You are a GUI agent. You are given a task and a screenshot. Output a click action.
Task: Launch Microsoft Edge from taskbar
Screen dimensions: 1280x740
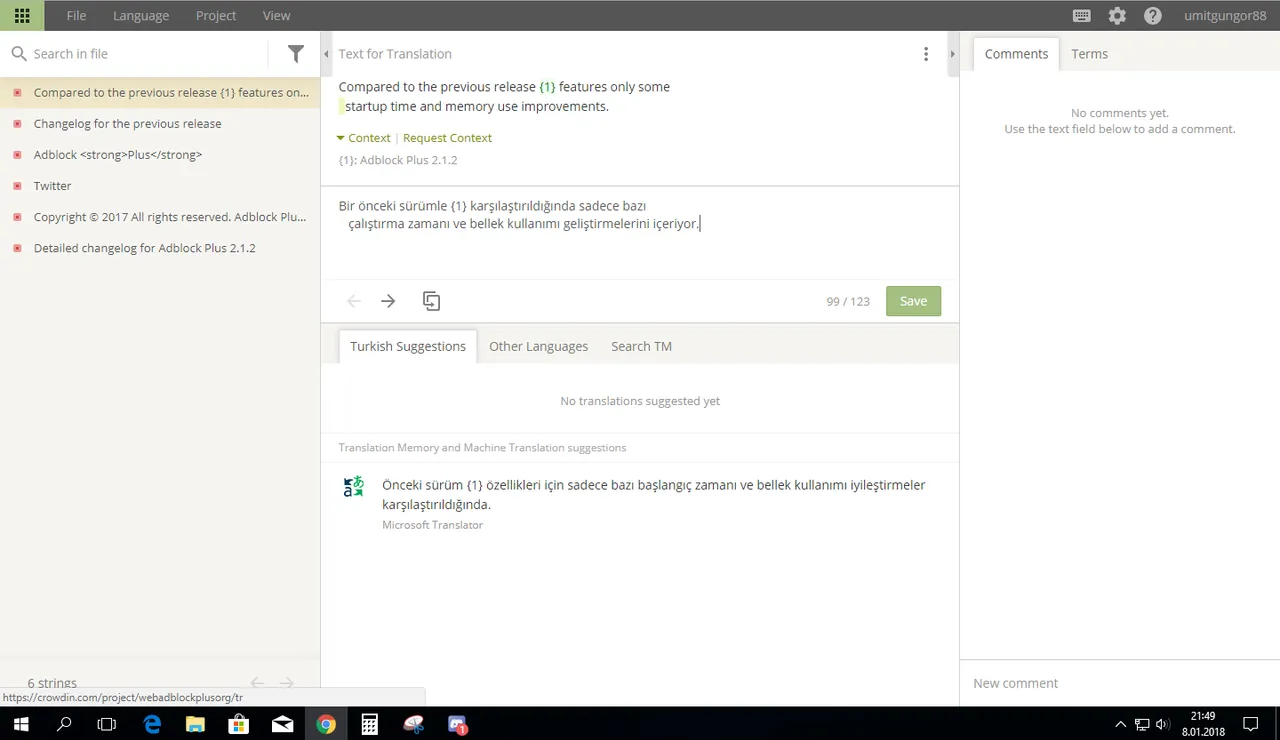pyautogui.click(x=152, y=723)
